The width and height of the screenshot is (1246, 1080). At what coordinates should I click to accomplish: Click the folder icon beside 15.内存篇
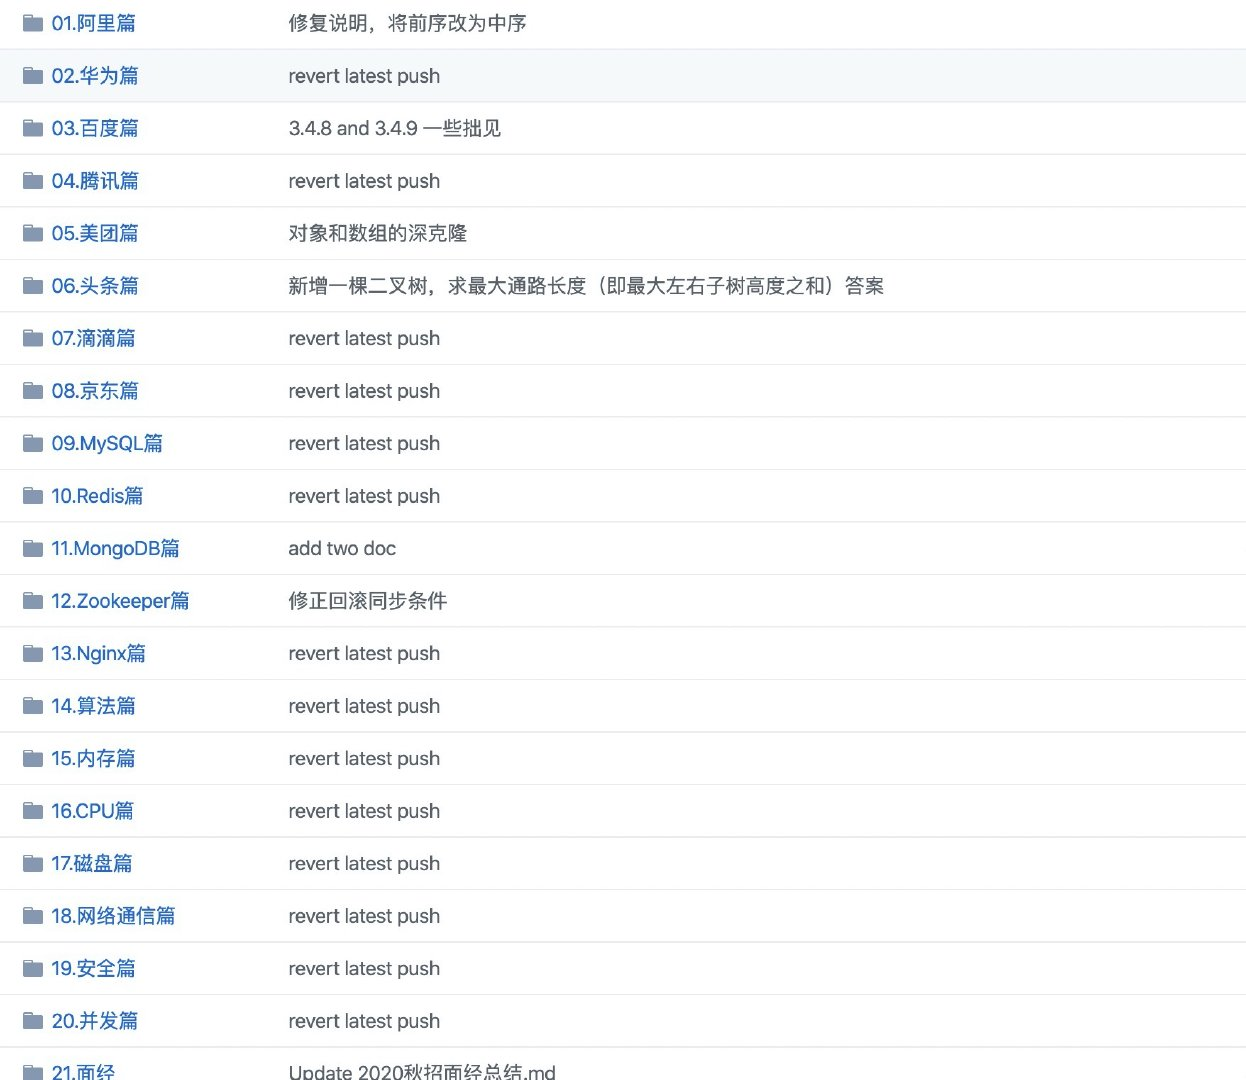33,758
